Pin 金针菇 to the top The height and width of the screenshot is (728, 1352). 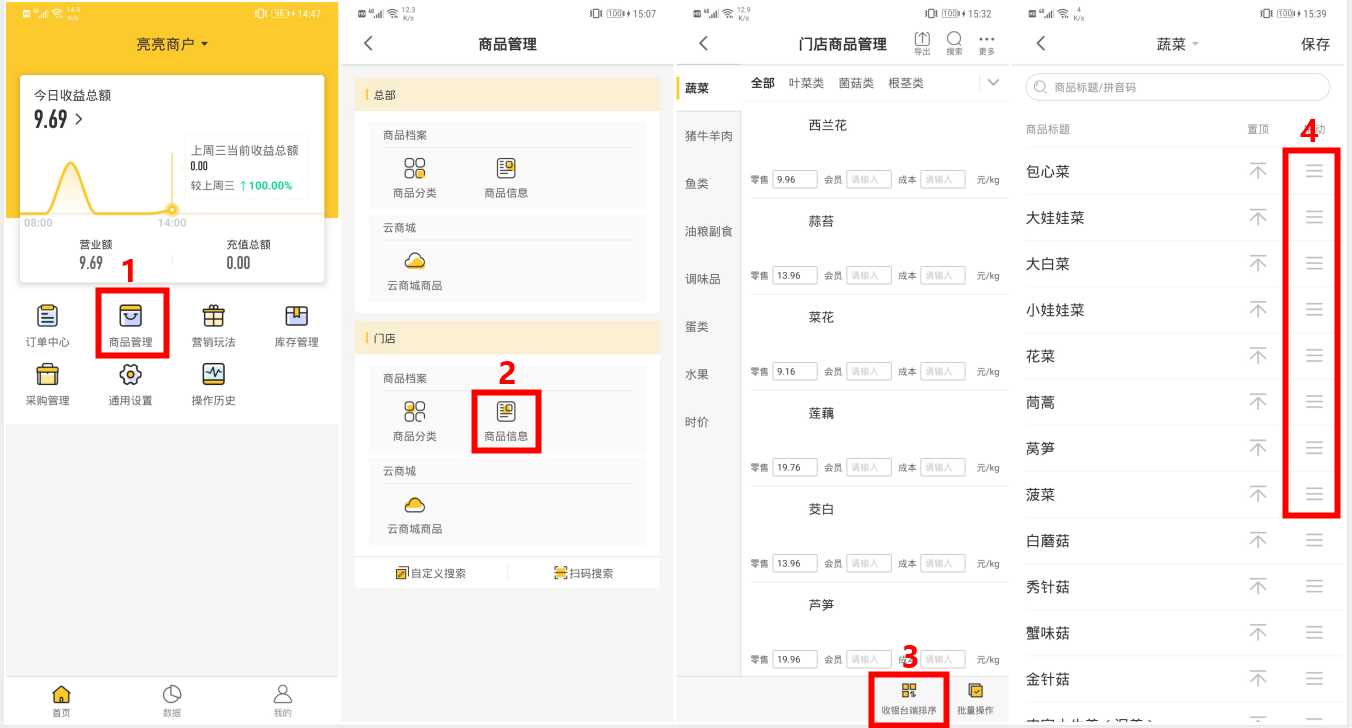(1258, 679)
